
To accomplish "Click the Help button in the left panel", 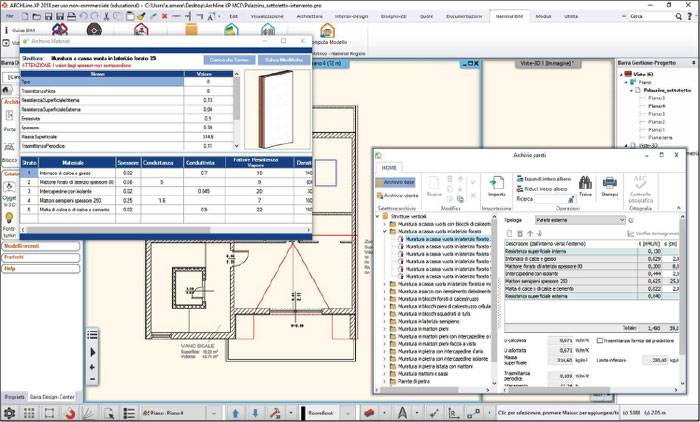I will click(41, 268).
